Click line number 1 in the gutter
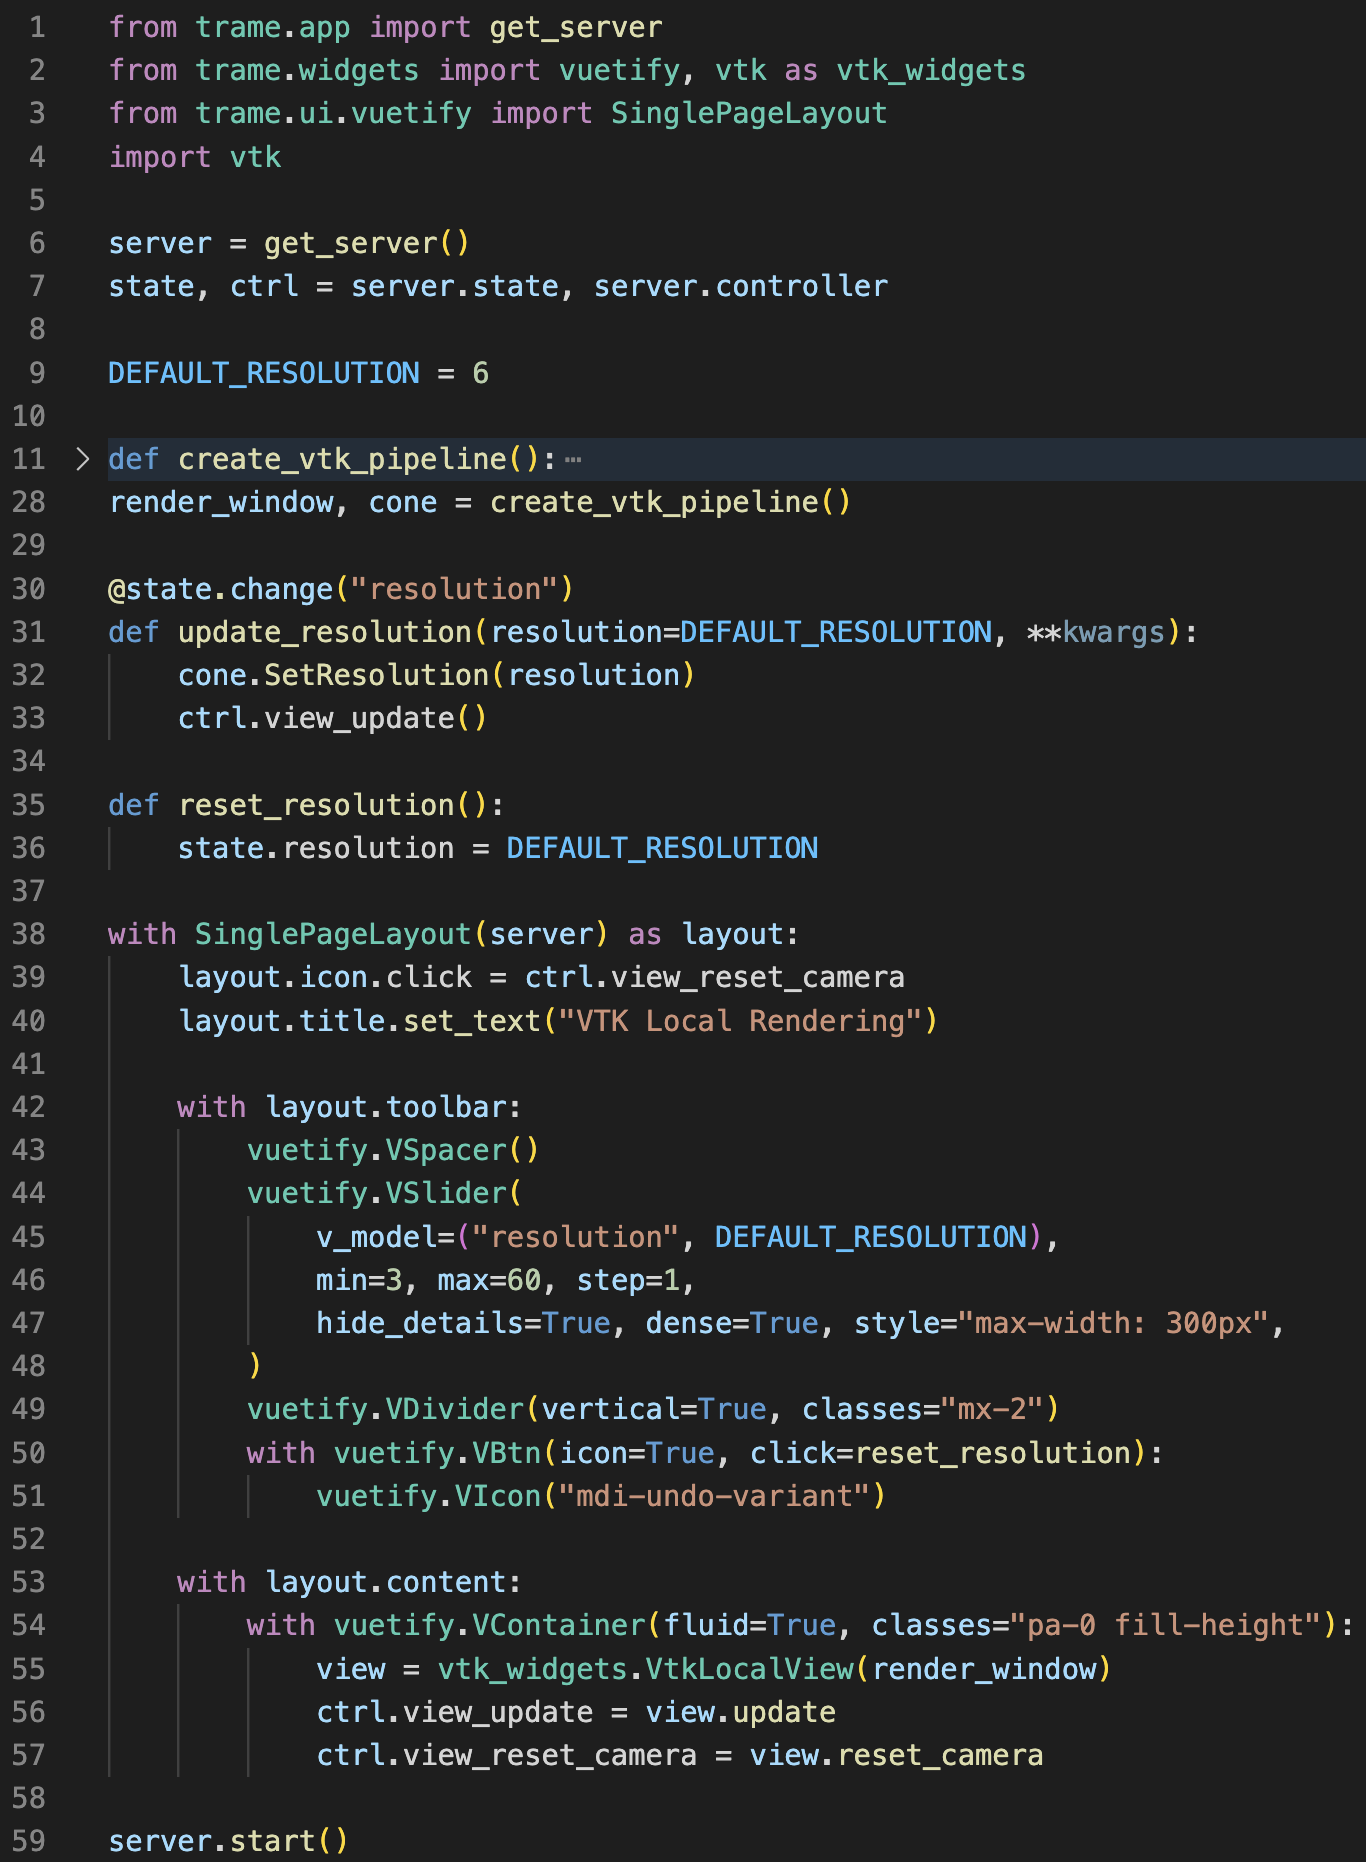Viewport: 1366px width, 1862px height. click(37, 27)
